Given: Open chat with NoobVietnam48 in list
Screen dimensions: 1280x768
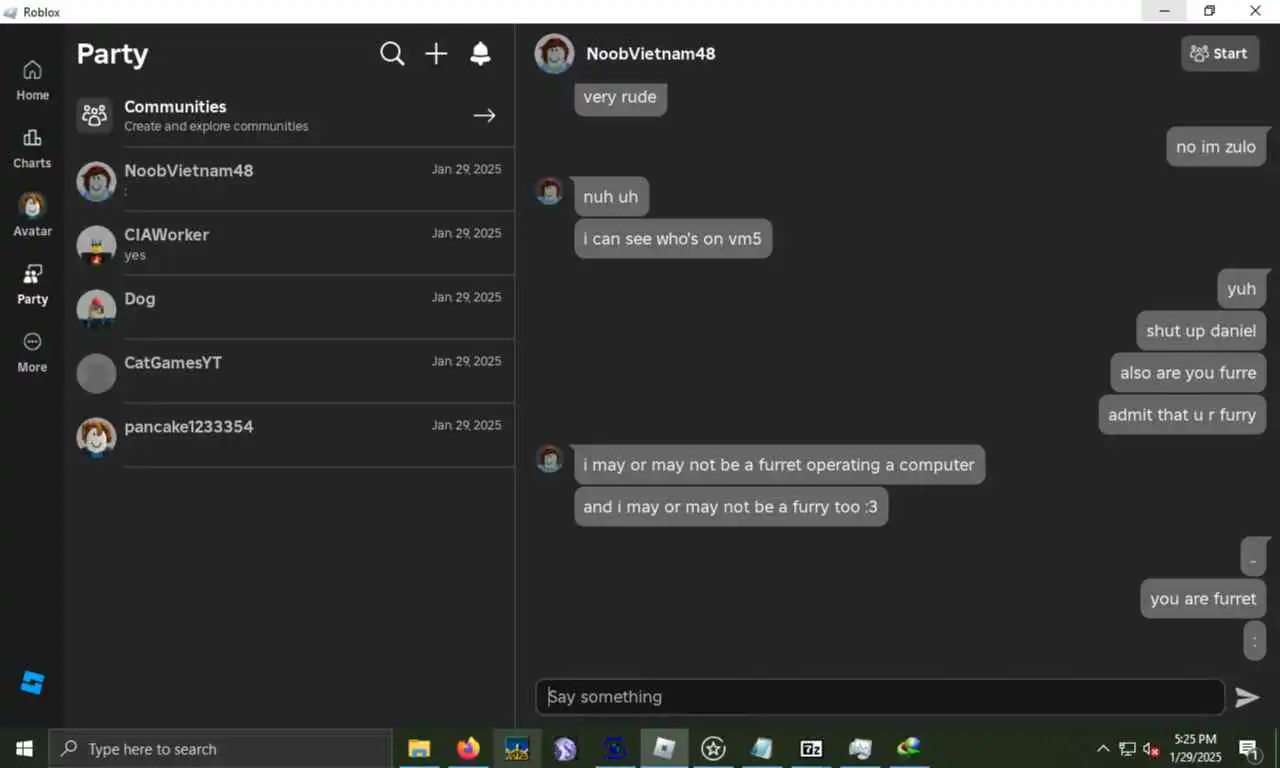Looking at the screenshot, I should [295, 180].
